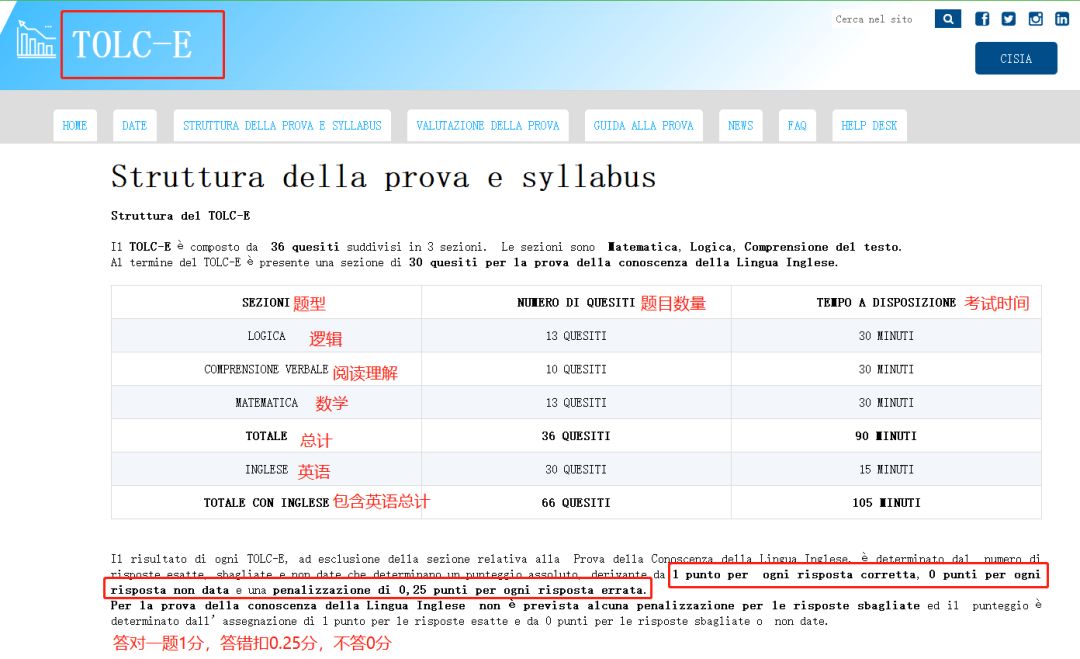Click the NUMERO DI QUESITI column header
The image size is (1080, 659).
[576, 302]
